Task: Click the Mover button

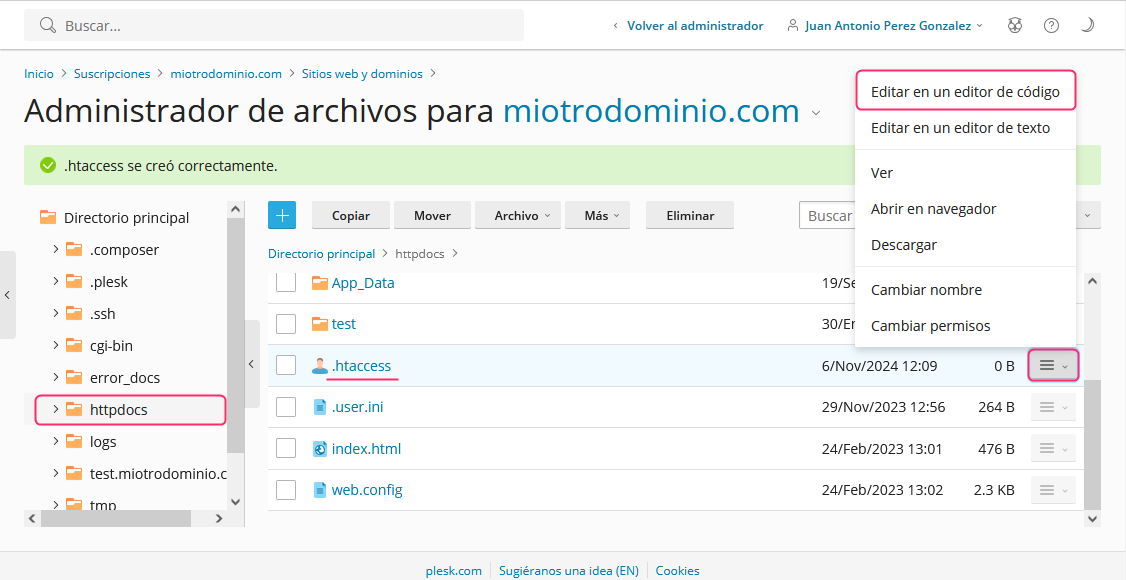Action: [432, 215]
